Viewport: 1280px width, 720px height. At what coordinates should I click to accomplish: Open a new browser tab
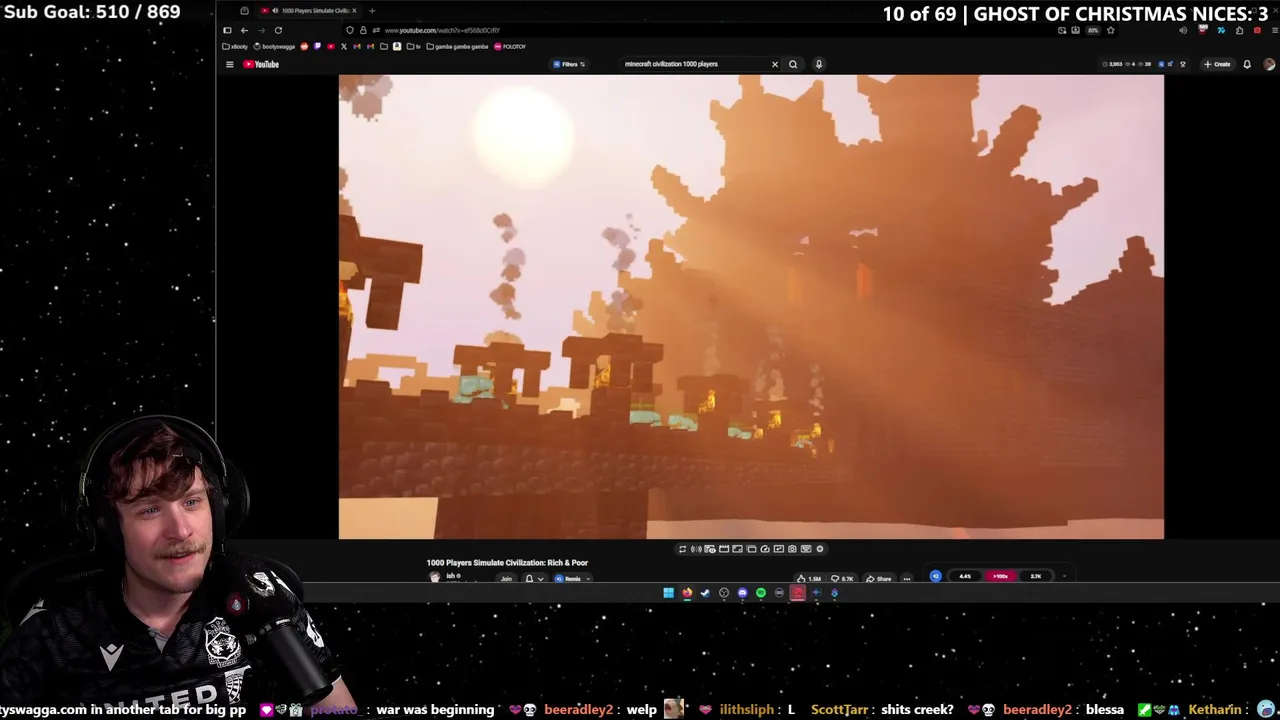click(372, 11)
